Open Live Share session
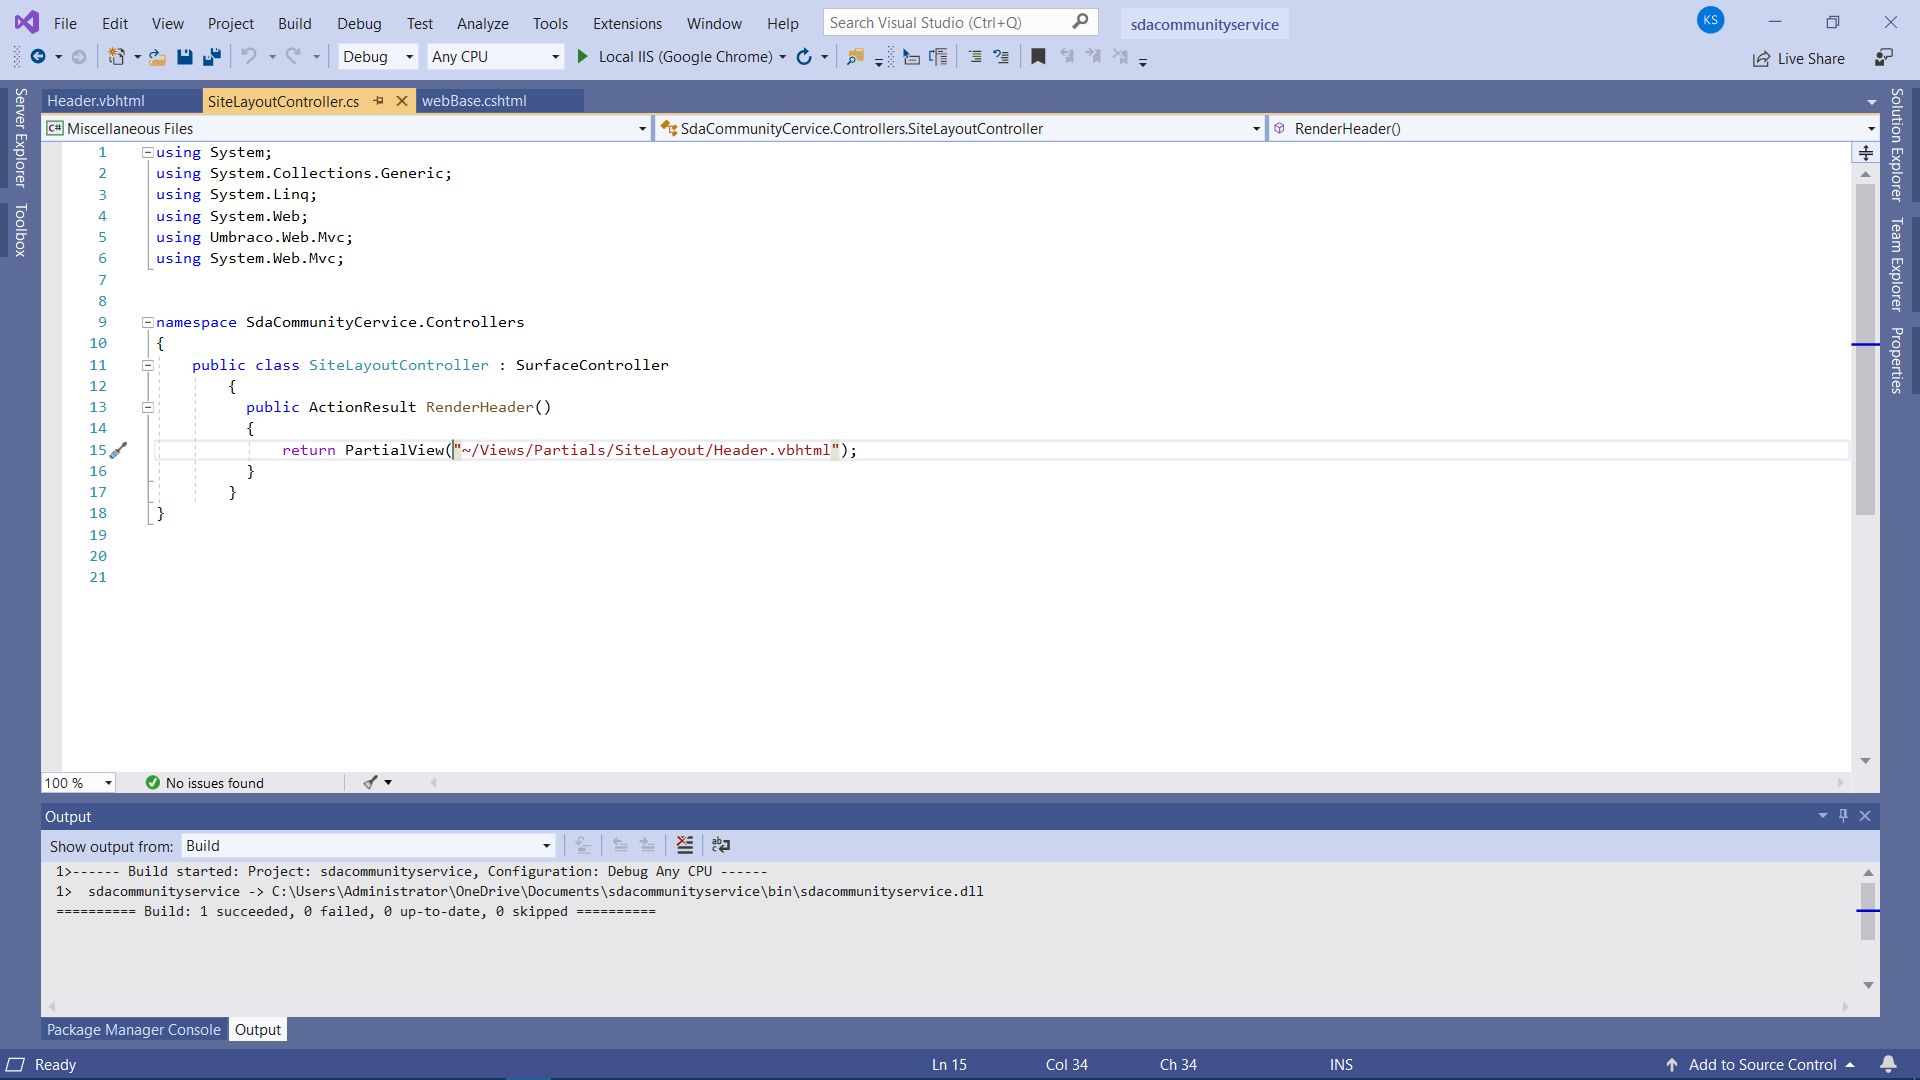Screen dimensions: 1920x1080 pos(1798,59)
